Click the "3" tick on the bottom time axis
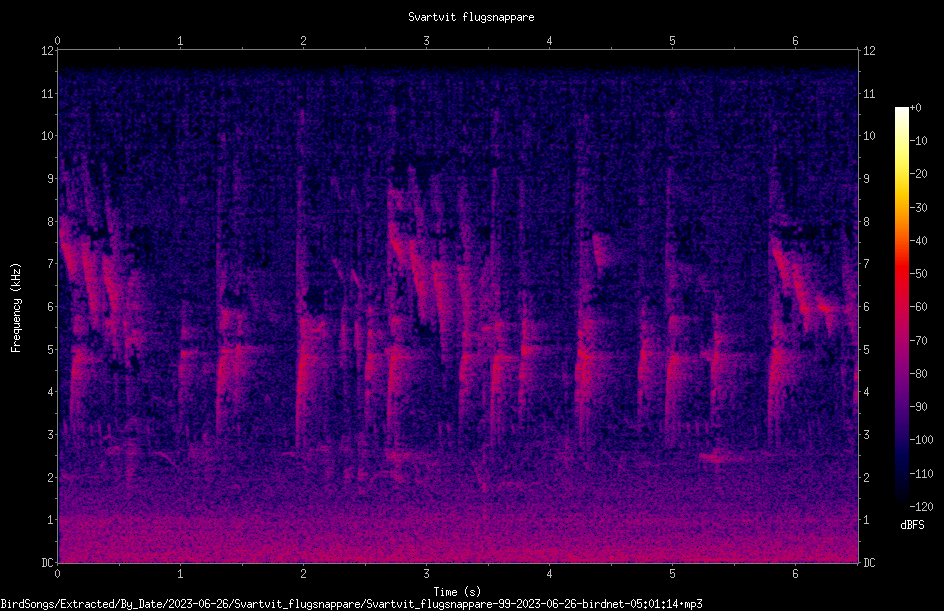 426,574
